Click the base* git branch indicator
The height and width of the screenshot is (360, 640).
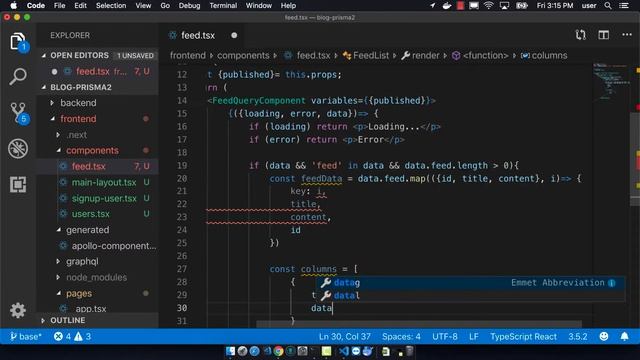(25, 337)
